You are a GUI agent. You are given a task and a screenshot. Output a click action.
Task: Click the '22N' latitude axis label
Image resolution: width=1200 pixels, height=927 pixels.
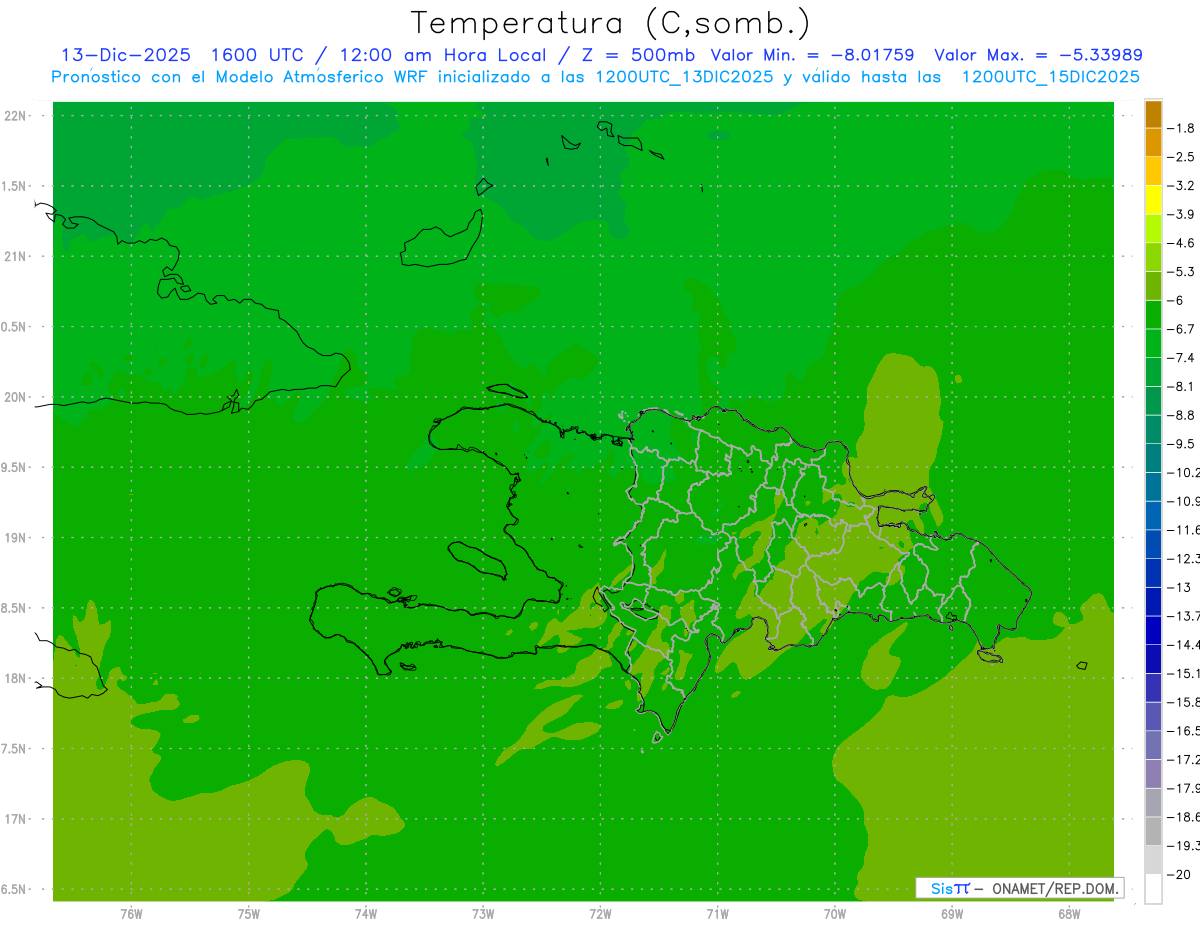[14, 116]
